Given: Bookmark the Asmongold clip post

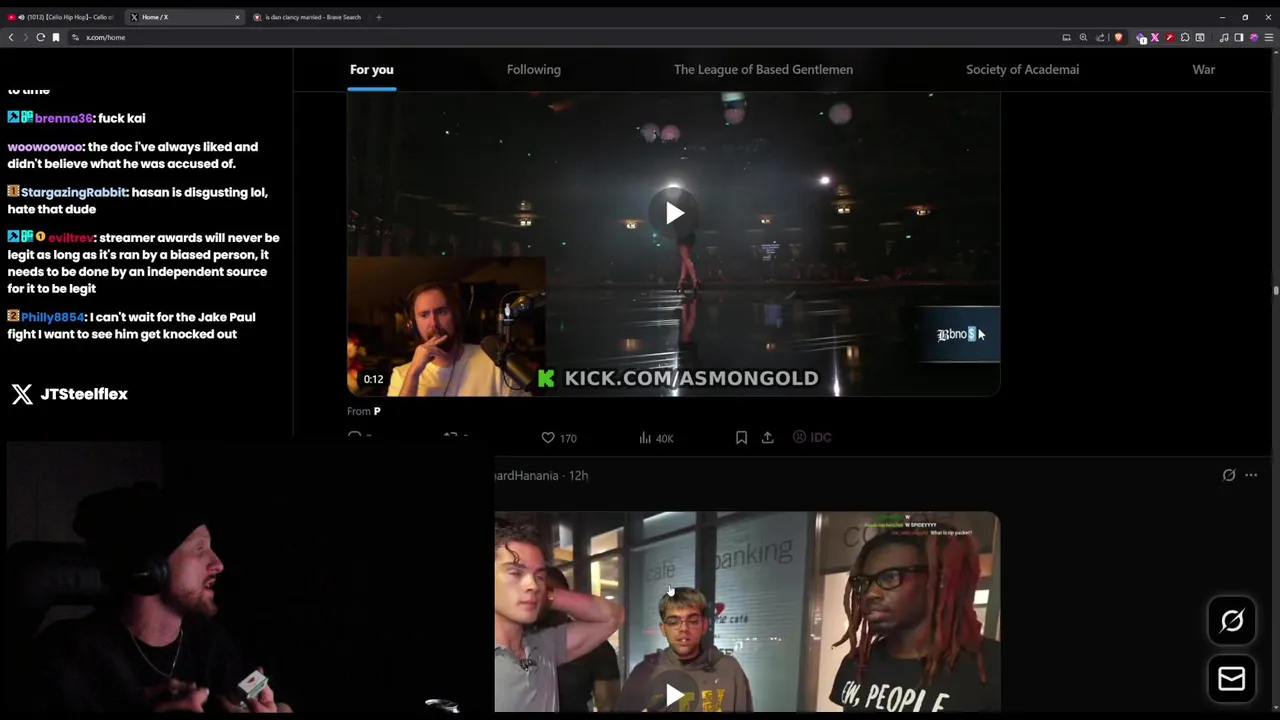Looking at the screenshot, I should [741, 438].
